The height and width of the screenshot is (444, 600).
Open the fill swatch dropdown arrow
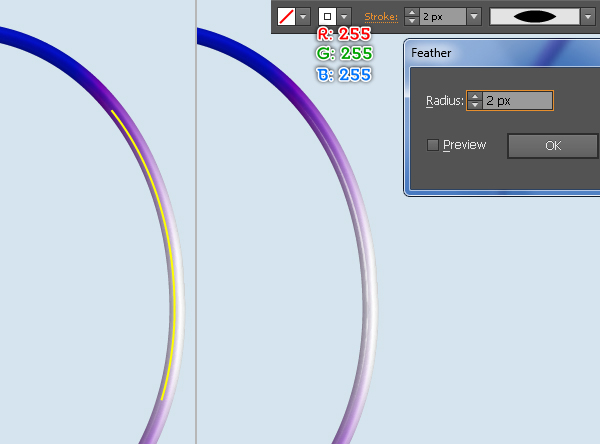point(303,17)
